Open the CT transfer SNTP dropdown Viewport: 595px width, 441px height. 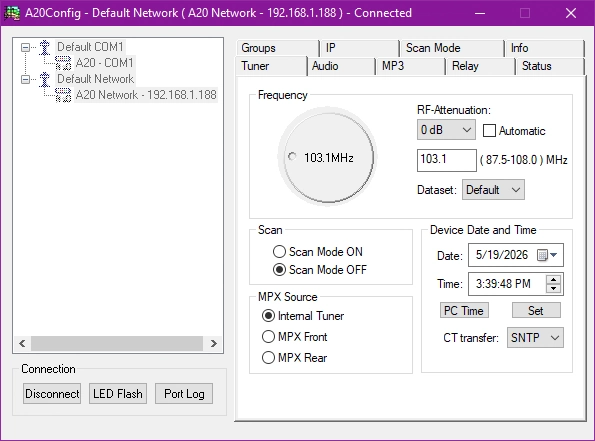535,338
